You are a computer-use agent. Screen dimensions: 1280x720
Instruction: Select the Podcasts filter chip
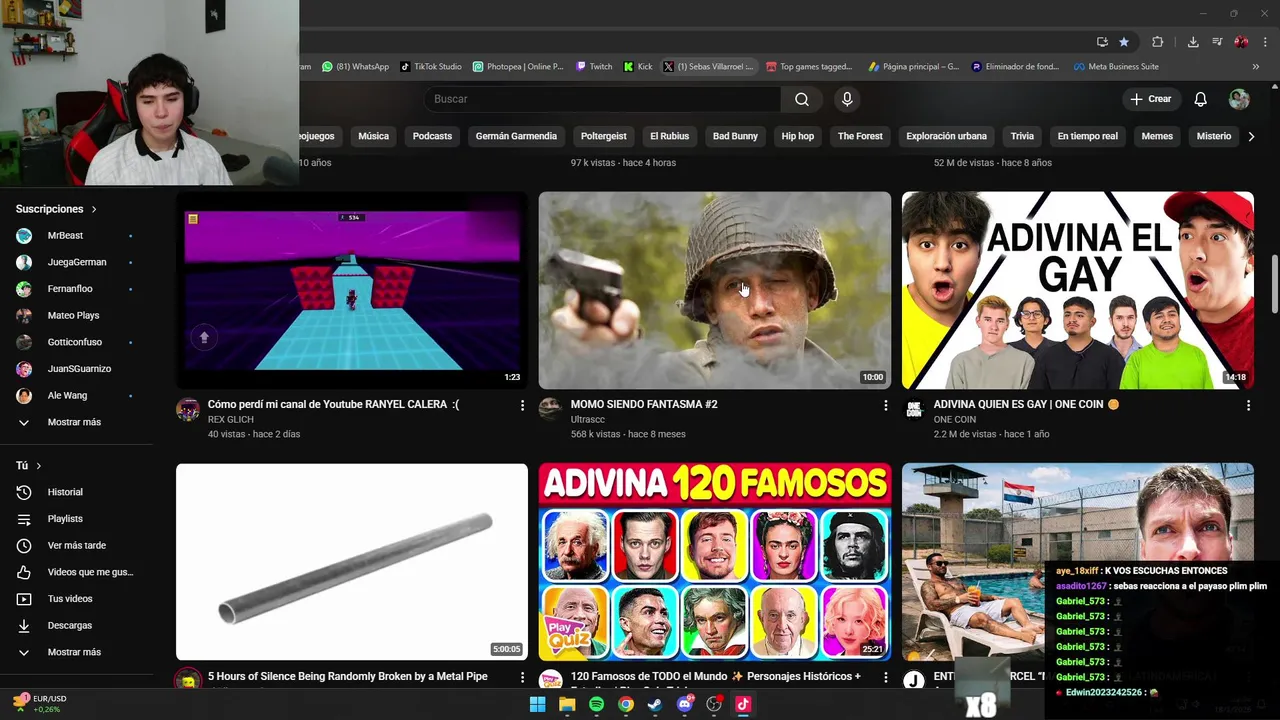432,136
